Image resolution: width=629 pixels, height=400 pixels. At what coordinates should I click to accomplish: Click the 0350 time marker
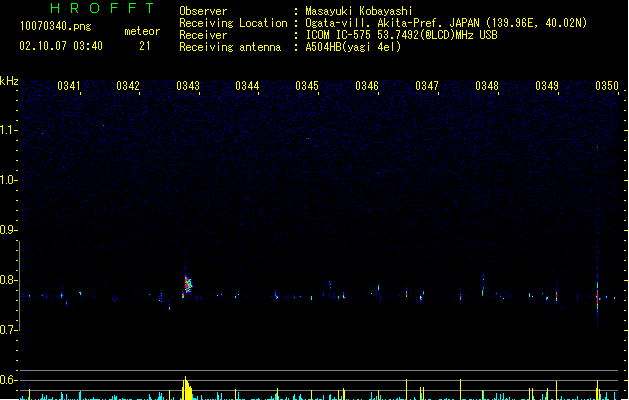tap(607, 86)
